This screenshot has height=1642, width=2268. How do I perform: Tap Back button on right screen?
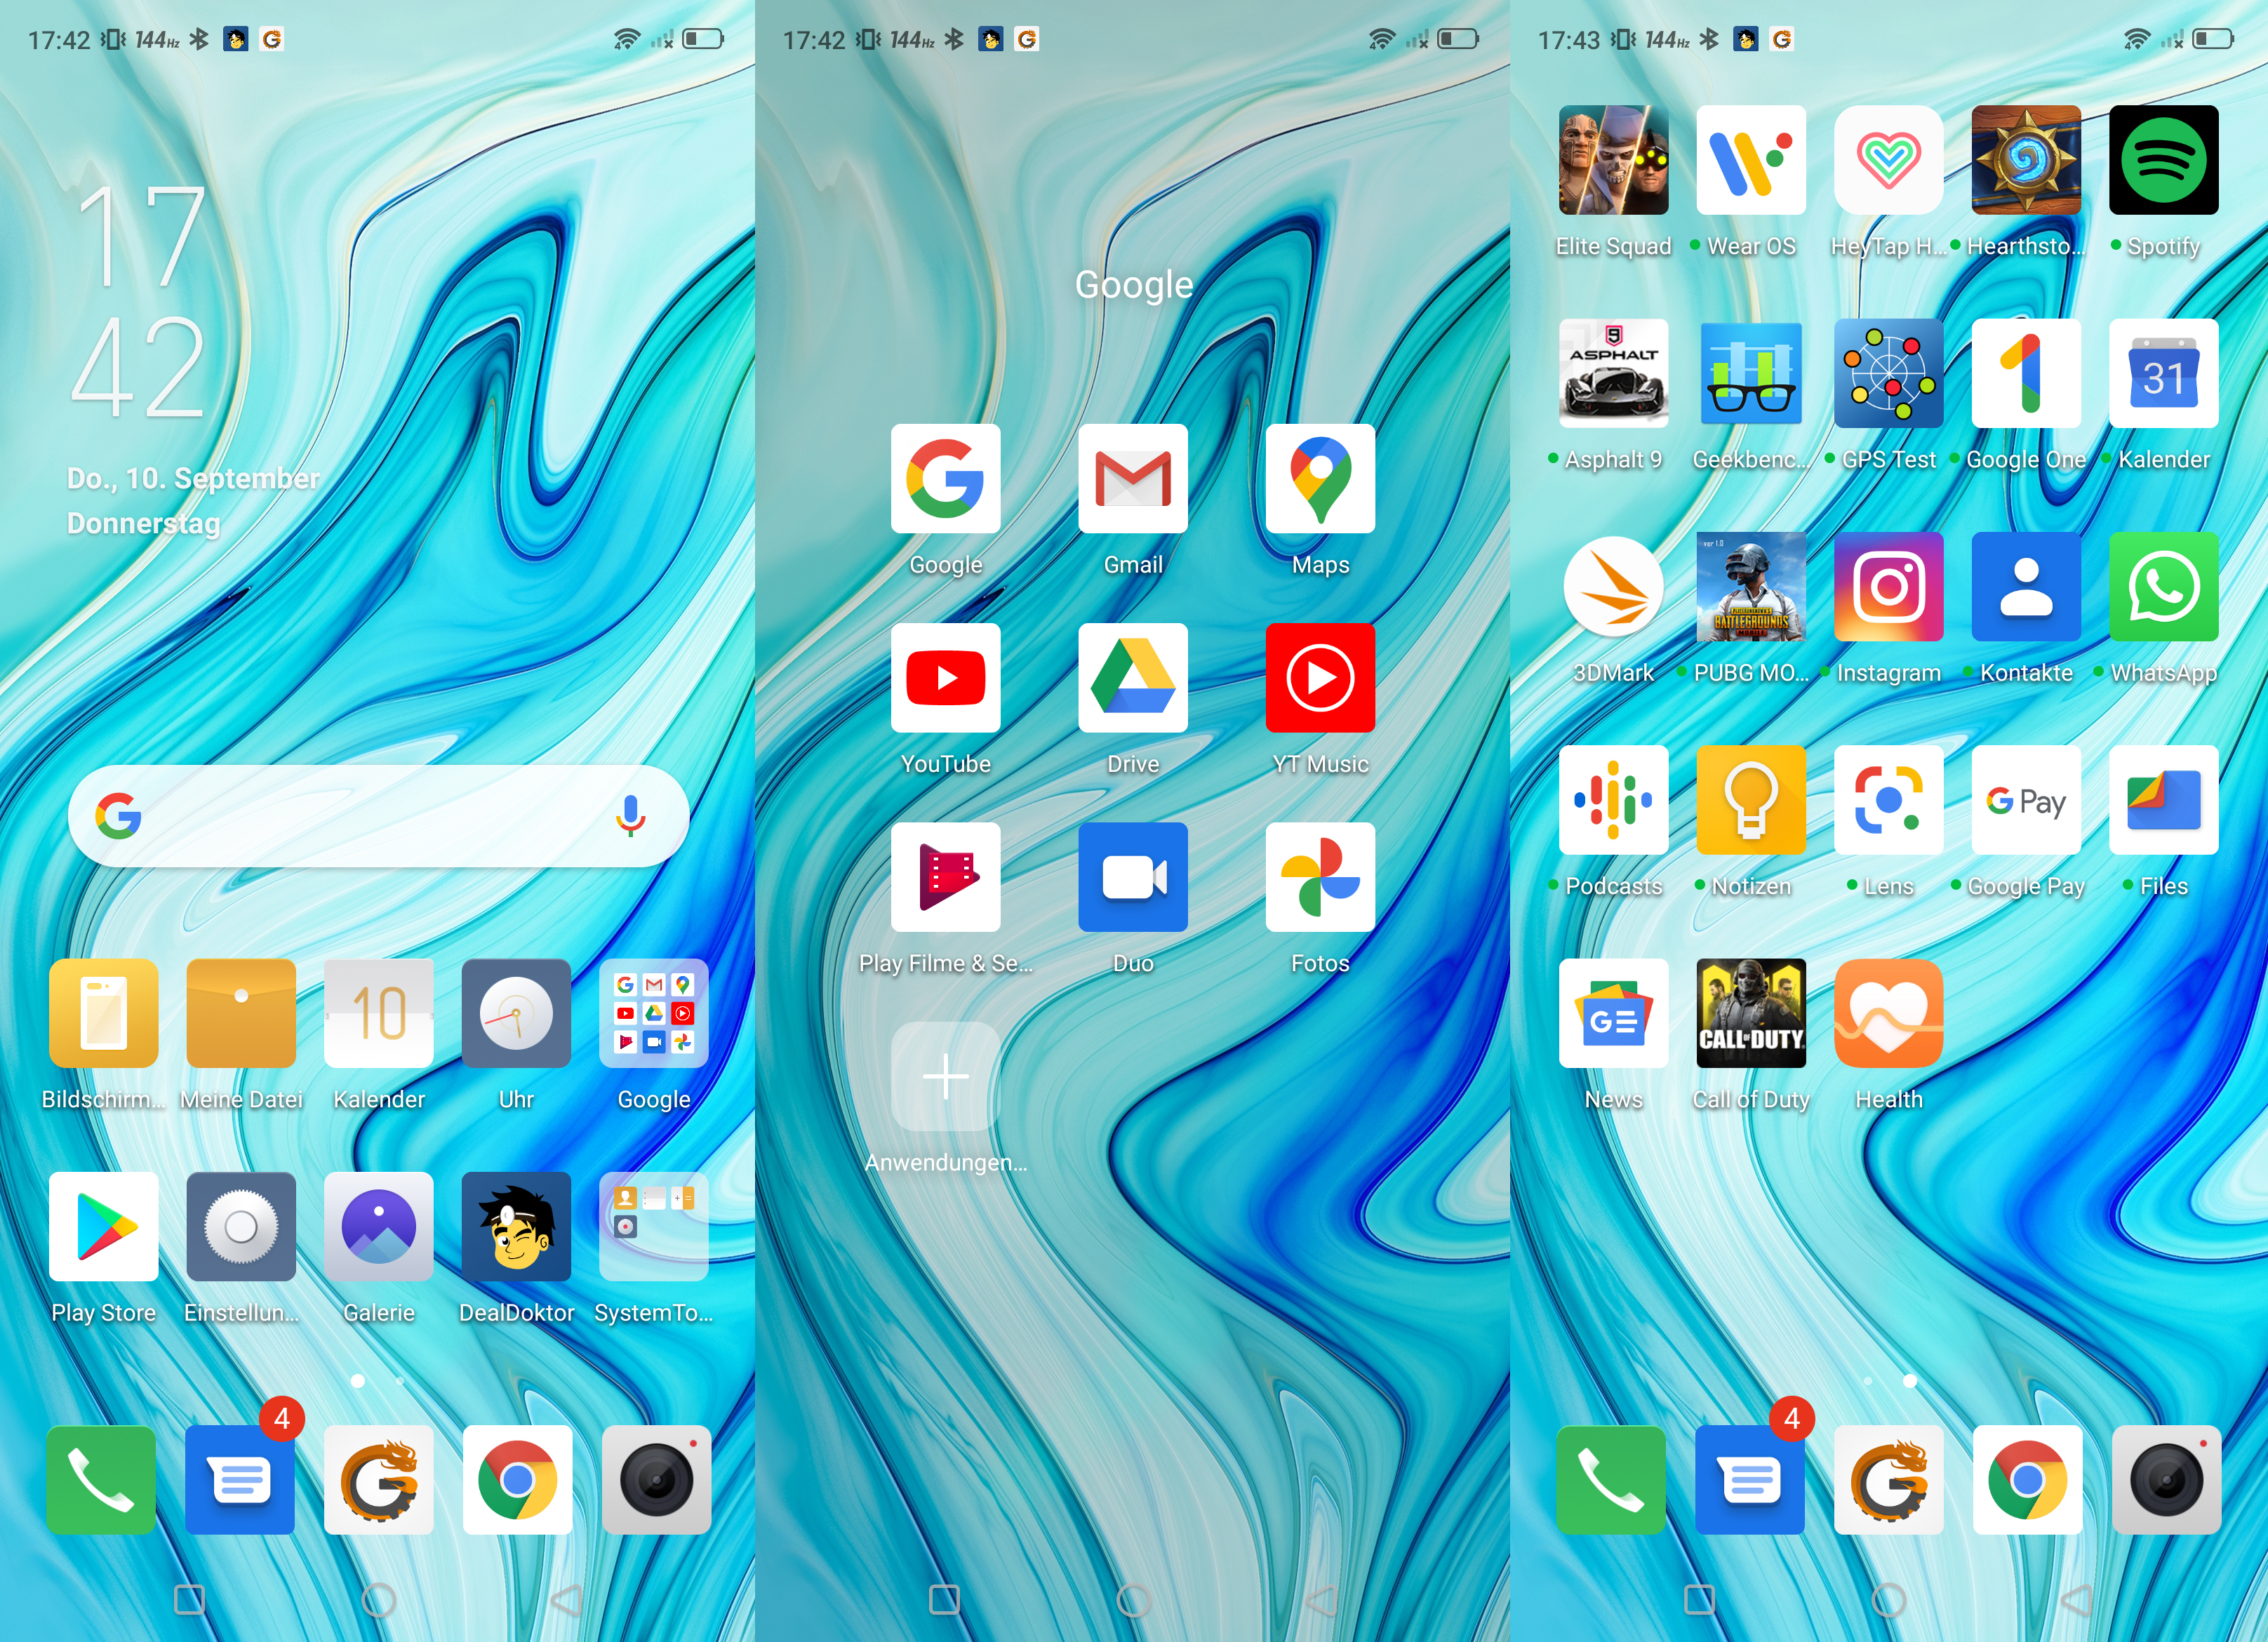click(x=2076, y=1601)
